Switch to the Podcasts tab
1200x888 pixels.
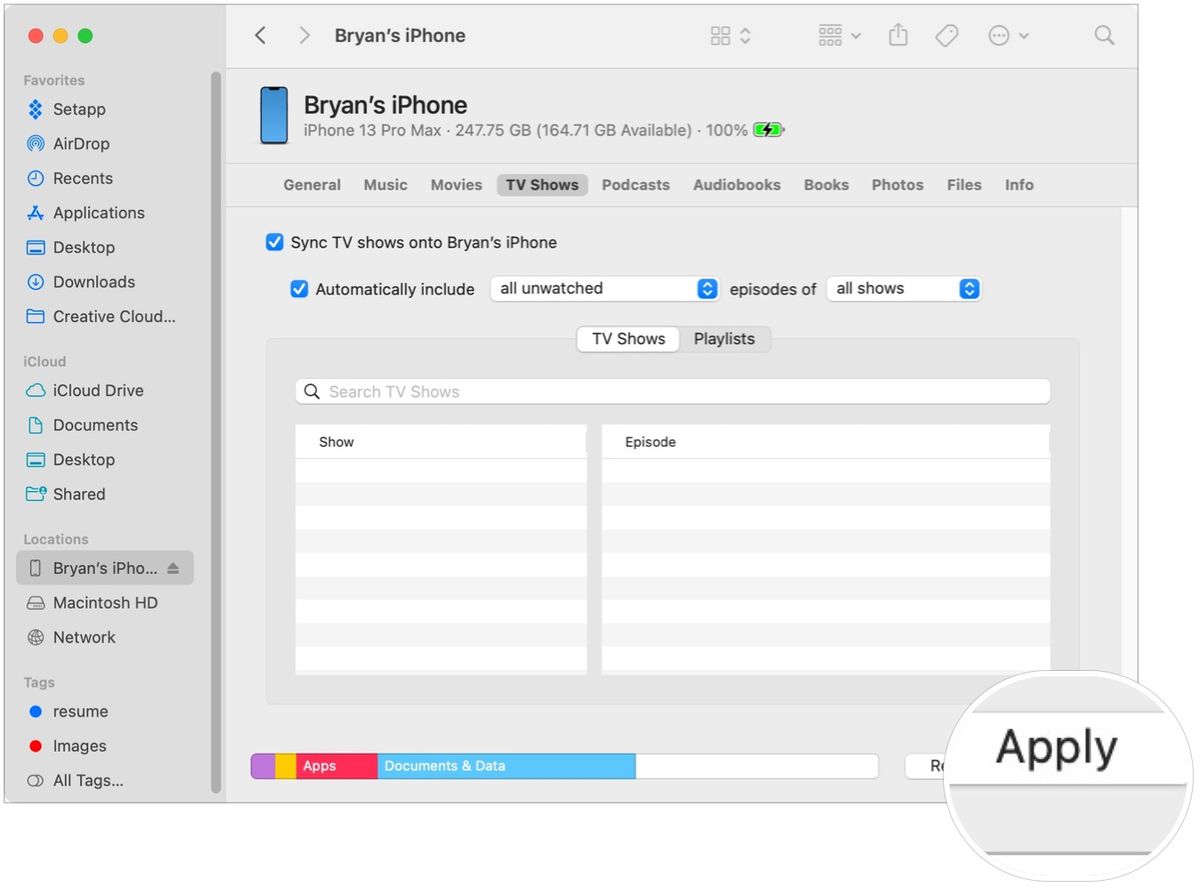[635, 185]
